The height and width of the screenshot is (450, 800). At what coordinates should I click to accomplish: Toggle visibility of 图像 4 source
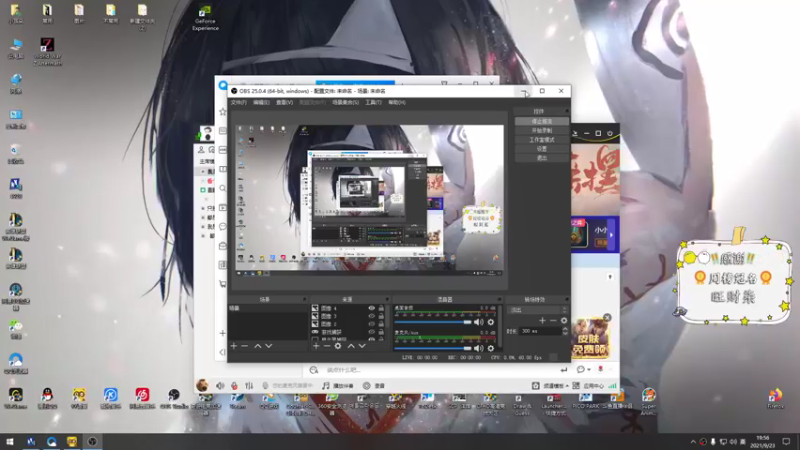[371, 308]
